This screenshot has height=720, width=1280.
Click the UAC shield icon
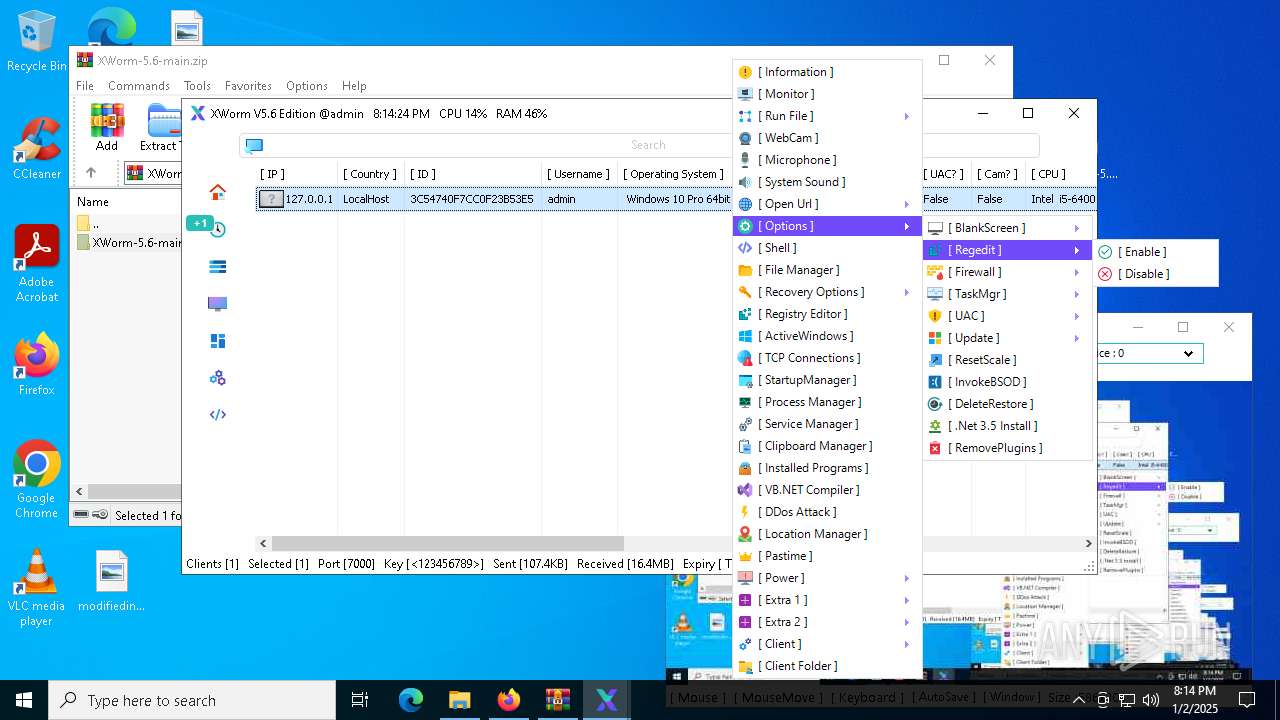pyautogui.click(x=935, y=316)
